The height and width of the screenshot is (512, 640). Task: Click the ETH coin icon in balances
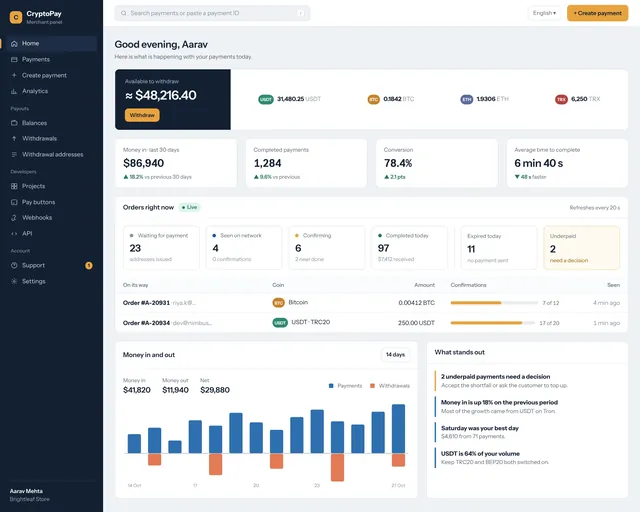tap(467, 99)
